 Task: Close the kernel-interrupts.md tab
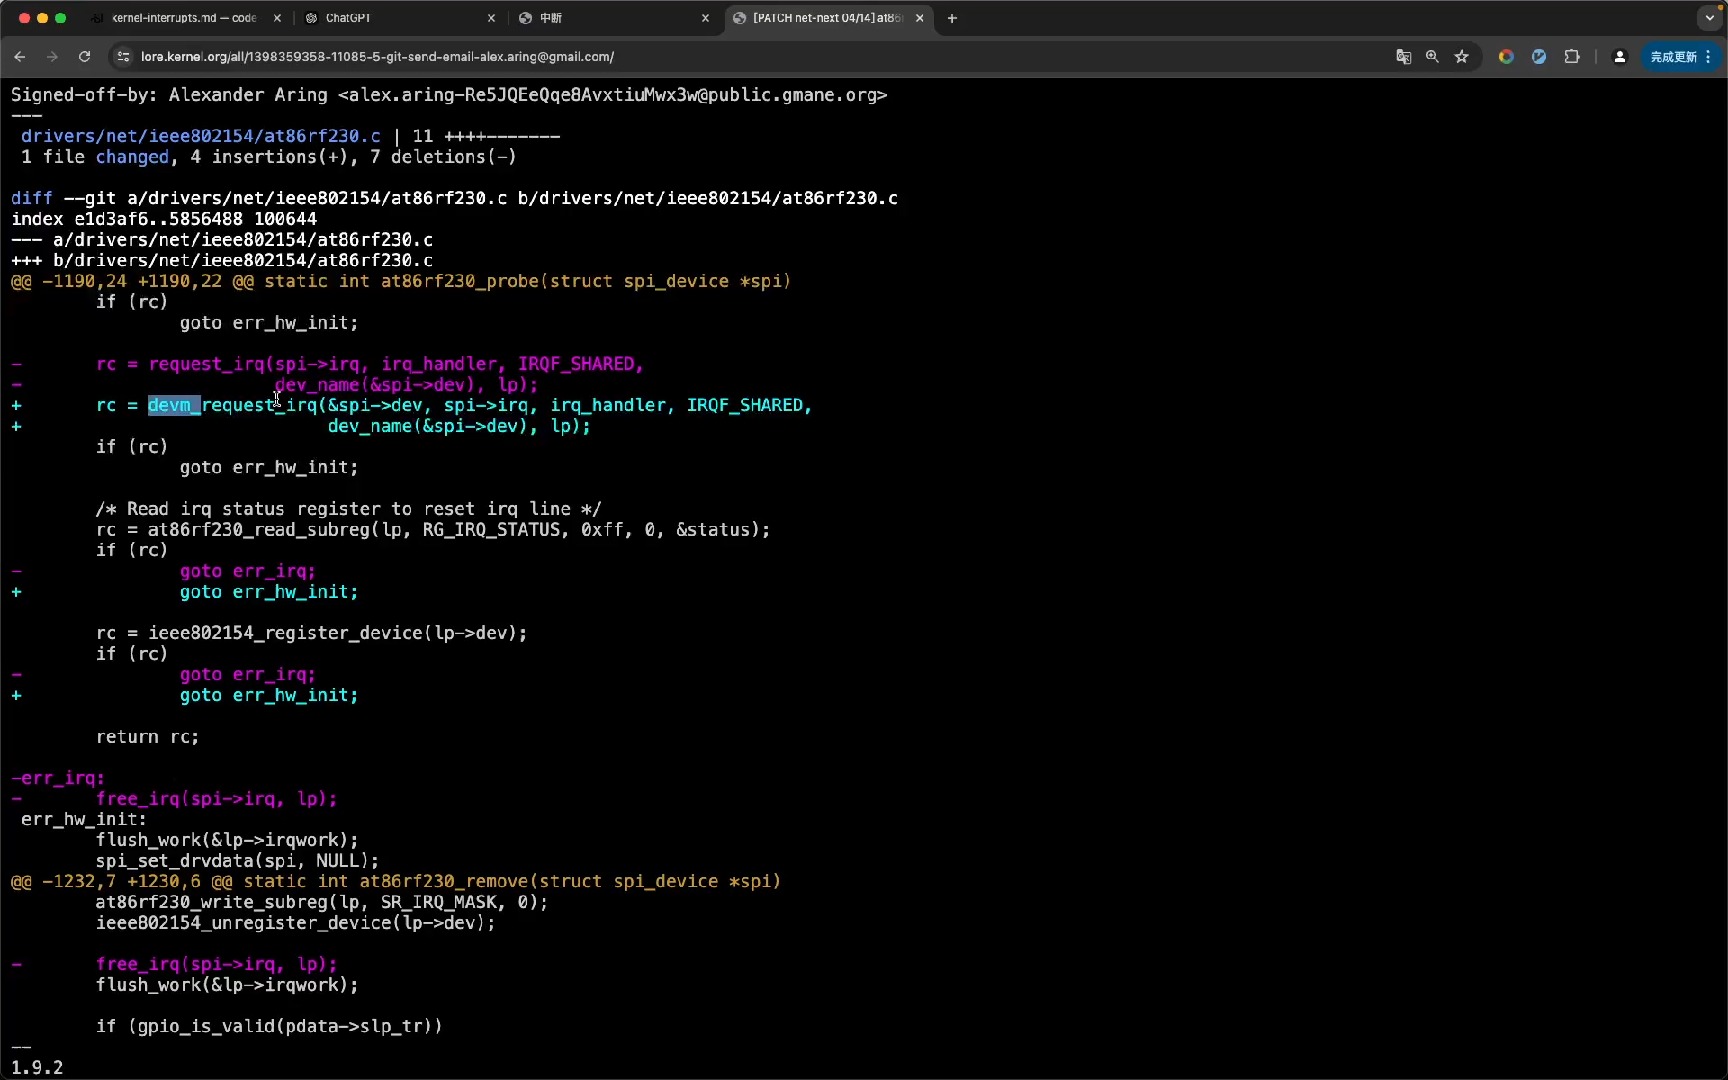pyautogui.click(x=277, y=18)
